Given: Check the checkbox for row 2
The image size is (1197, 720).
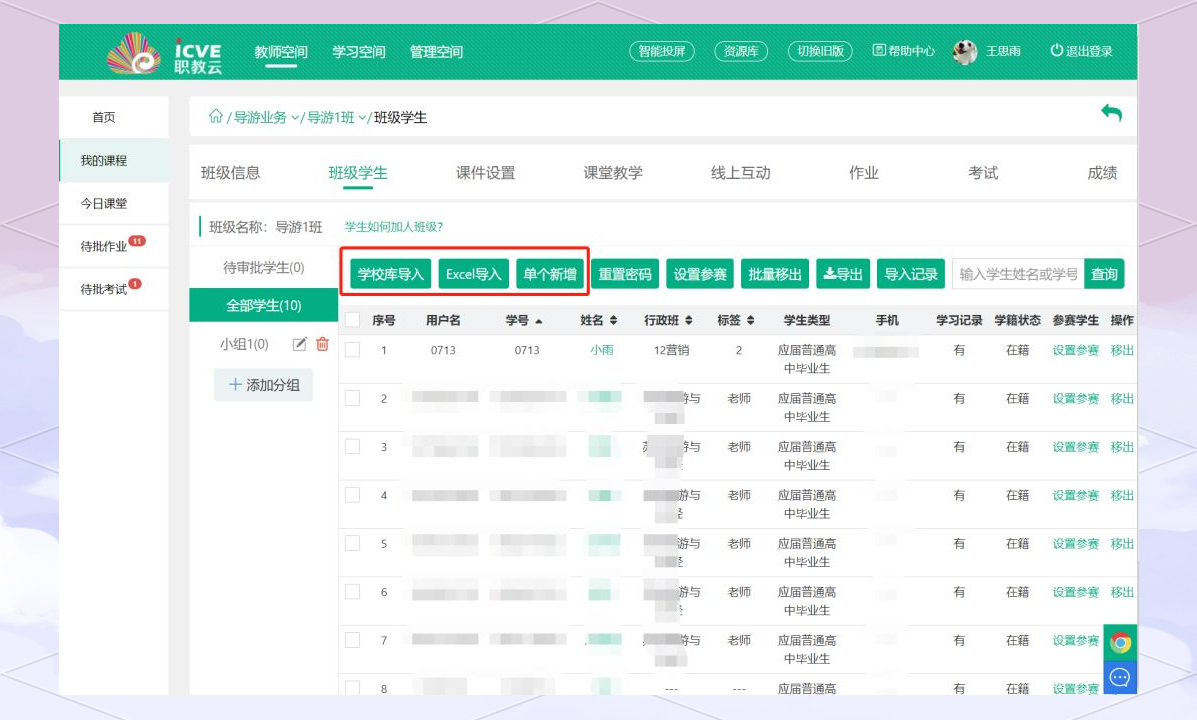Looking at the screenshot, I should 353,398.
